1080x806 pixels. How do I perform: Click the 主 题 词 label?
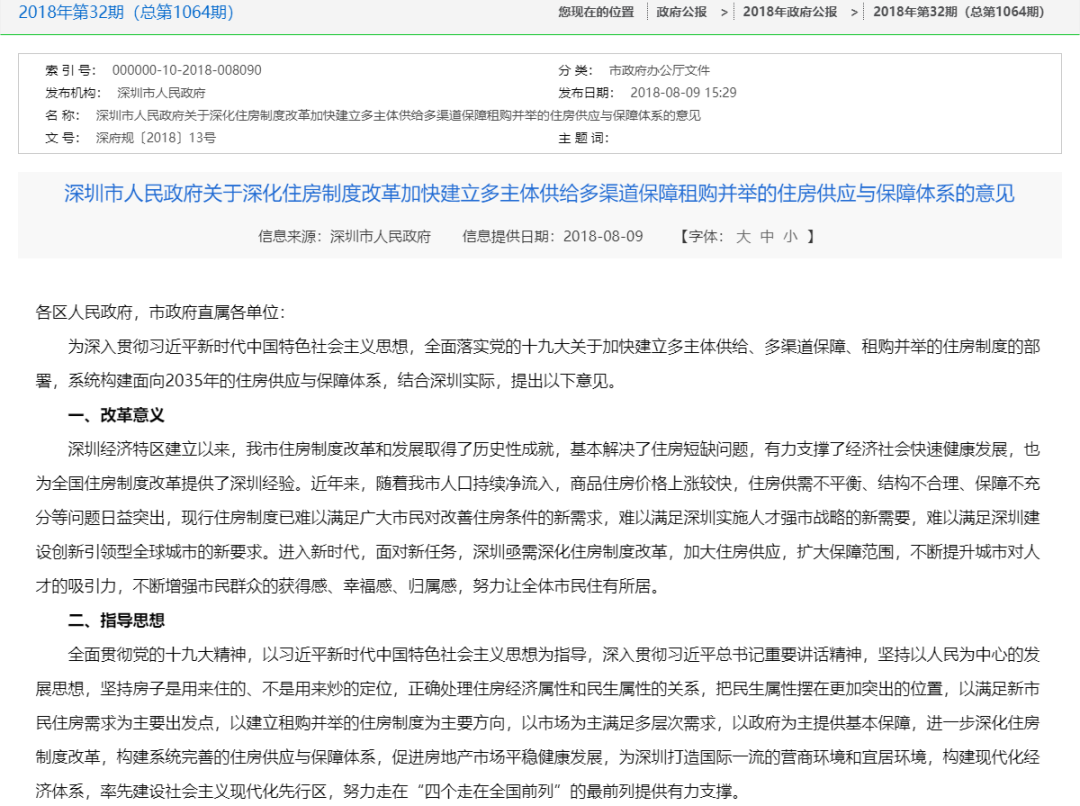(x=583, y=138)
